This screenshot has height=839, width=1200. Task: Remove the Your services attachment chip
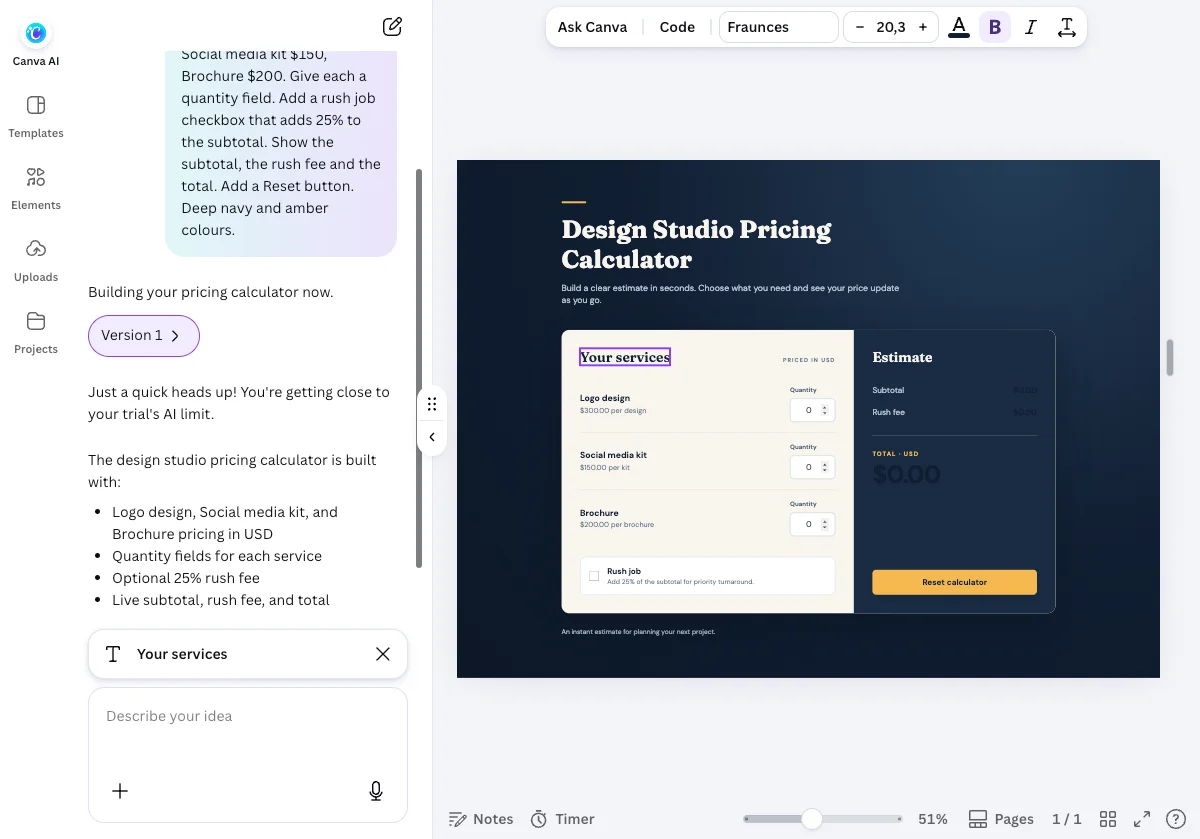click(383, 654)
